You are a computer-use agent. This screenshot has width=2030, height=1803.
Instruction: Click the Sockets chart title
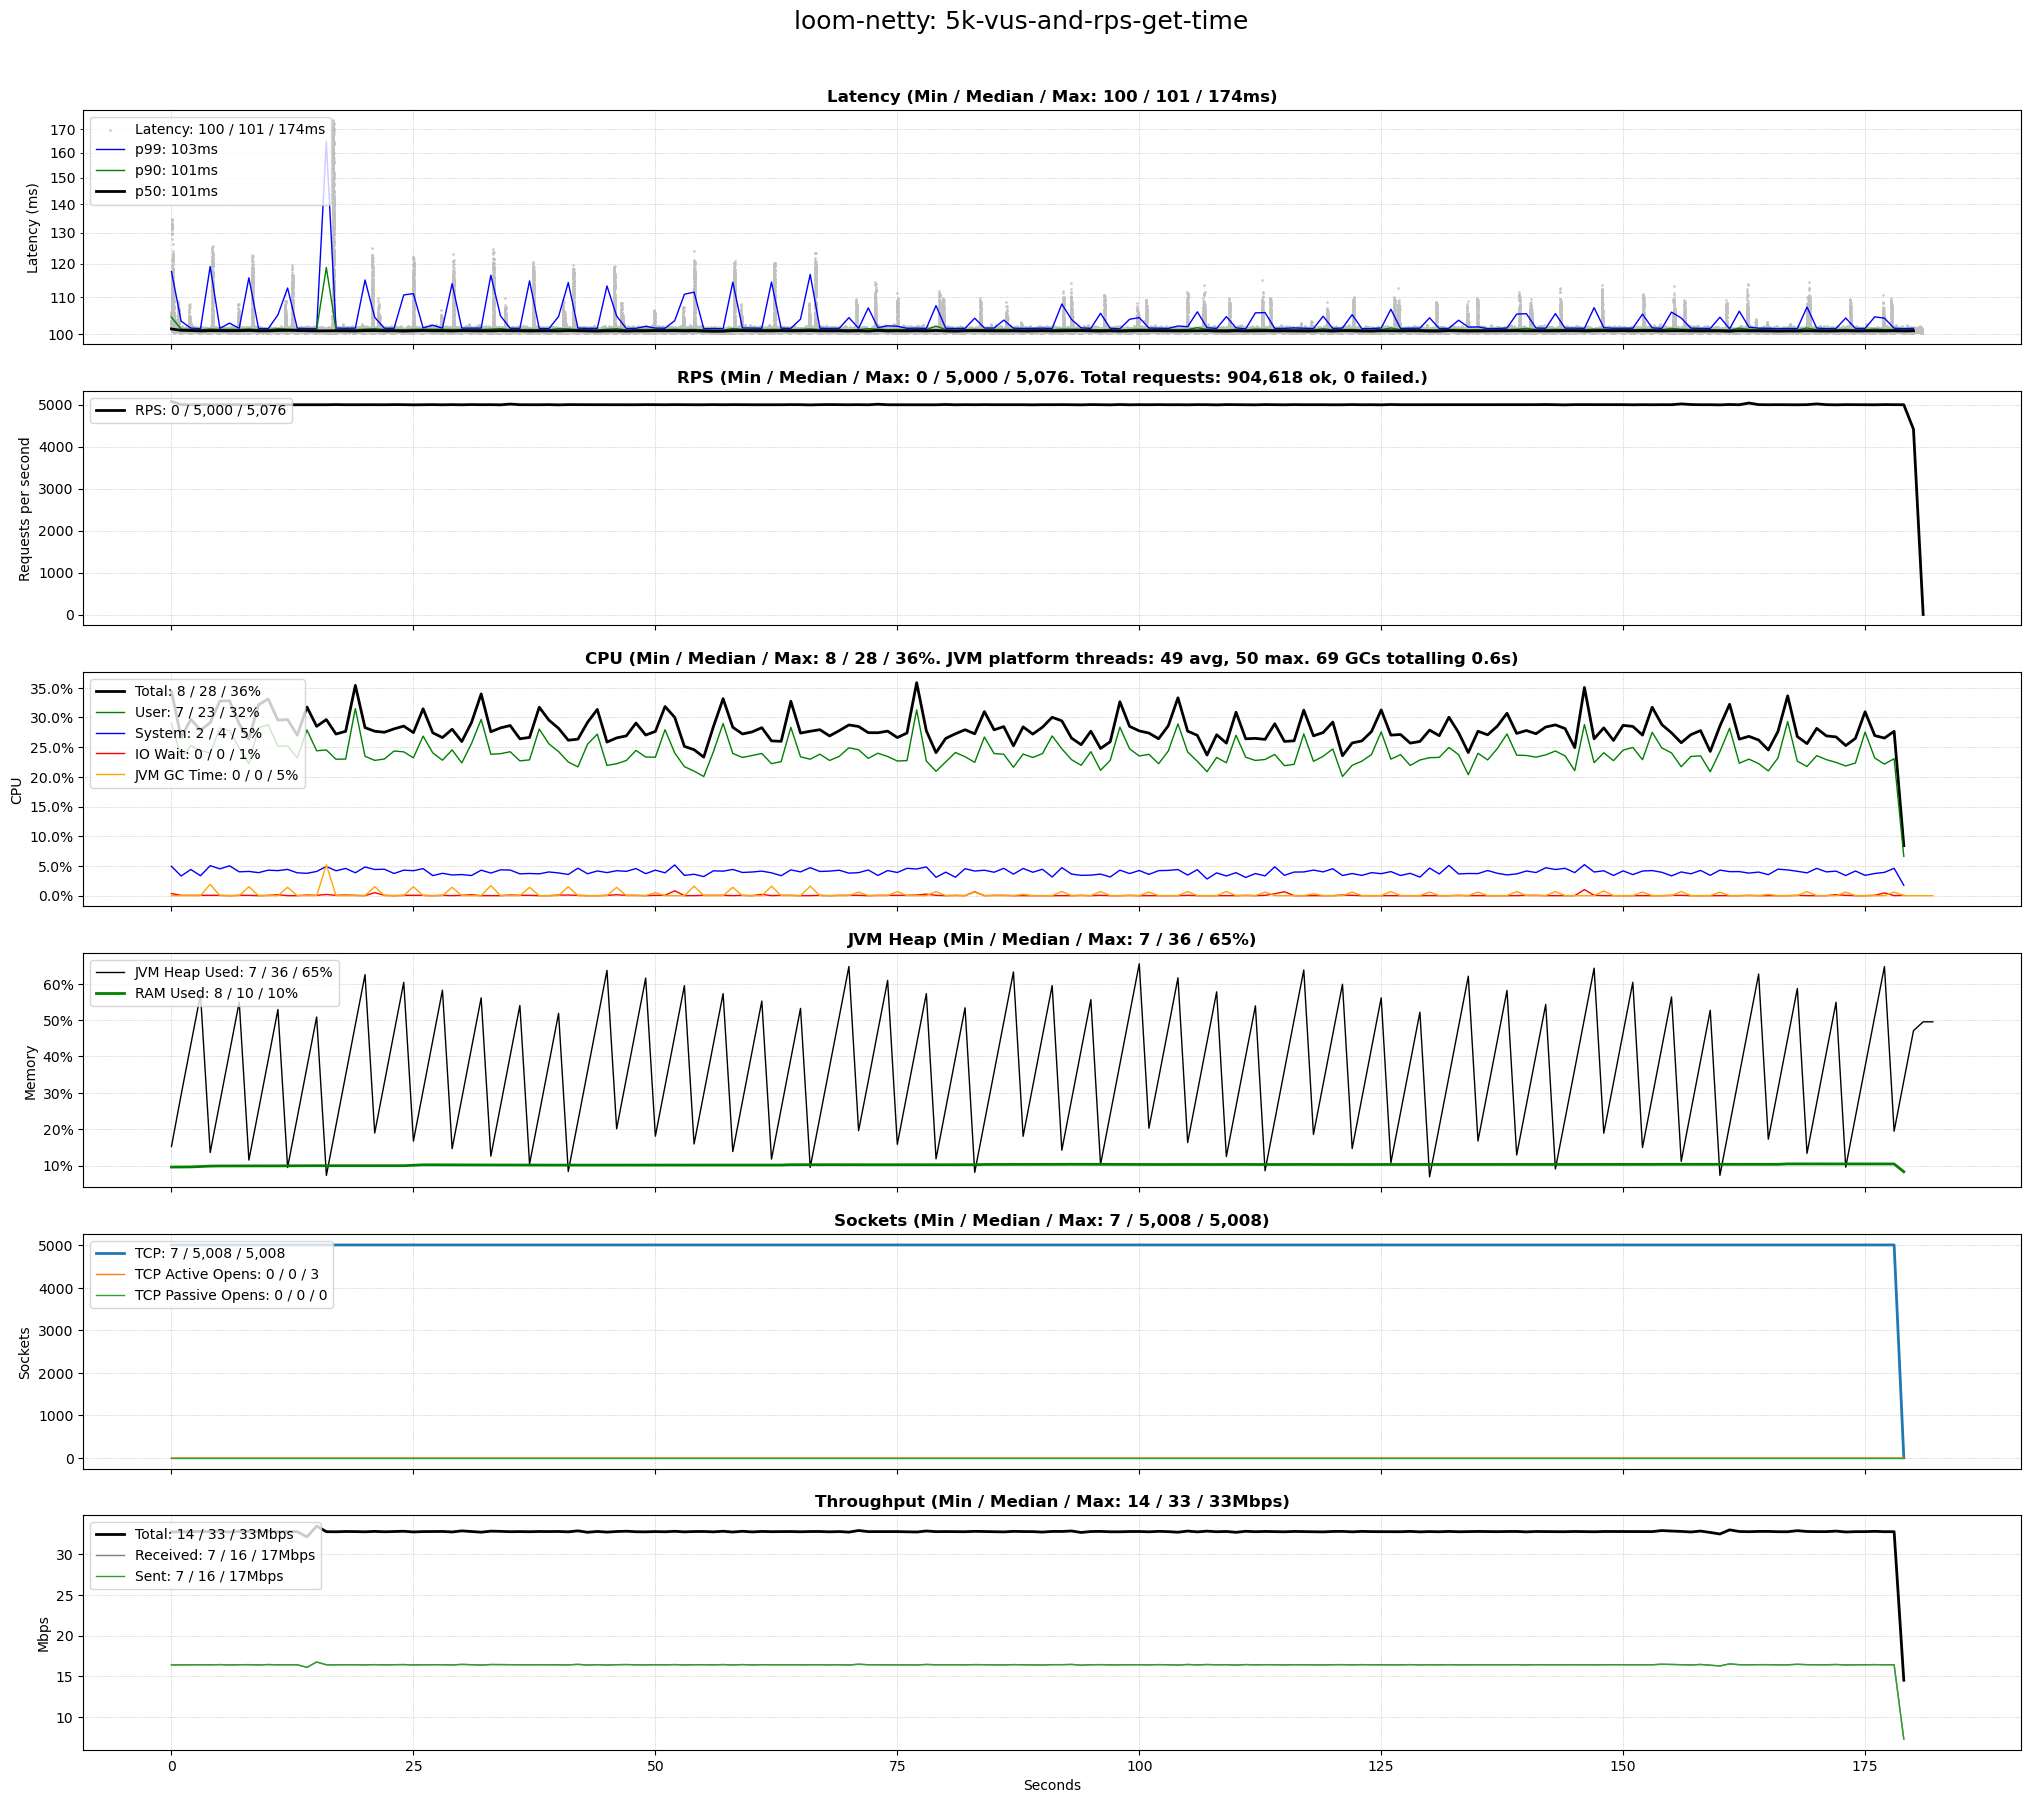1051,1221
